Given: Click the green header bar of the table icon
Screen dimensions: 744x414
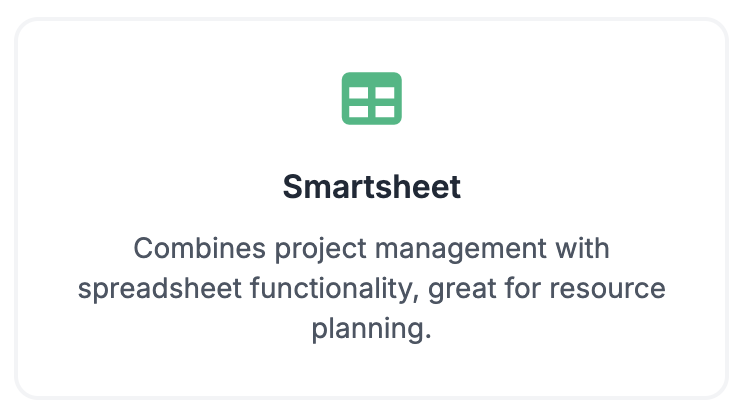Looking at the screenshot, I should coord(372,80).
